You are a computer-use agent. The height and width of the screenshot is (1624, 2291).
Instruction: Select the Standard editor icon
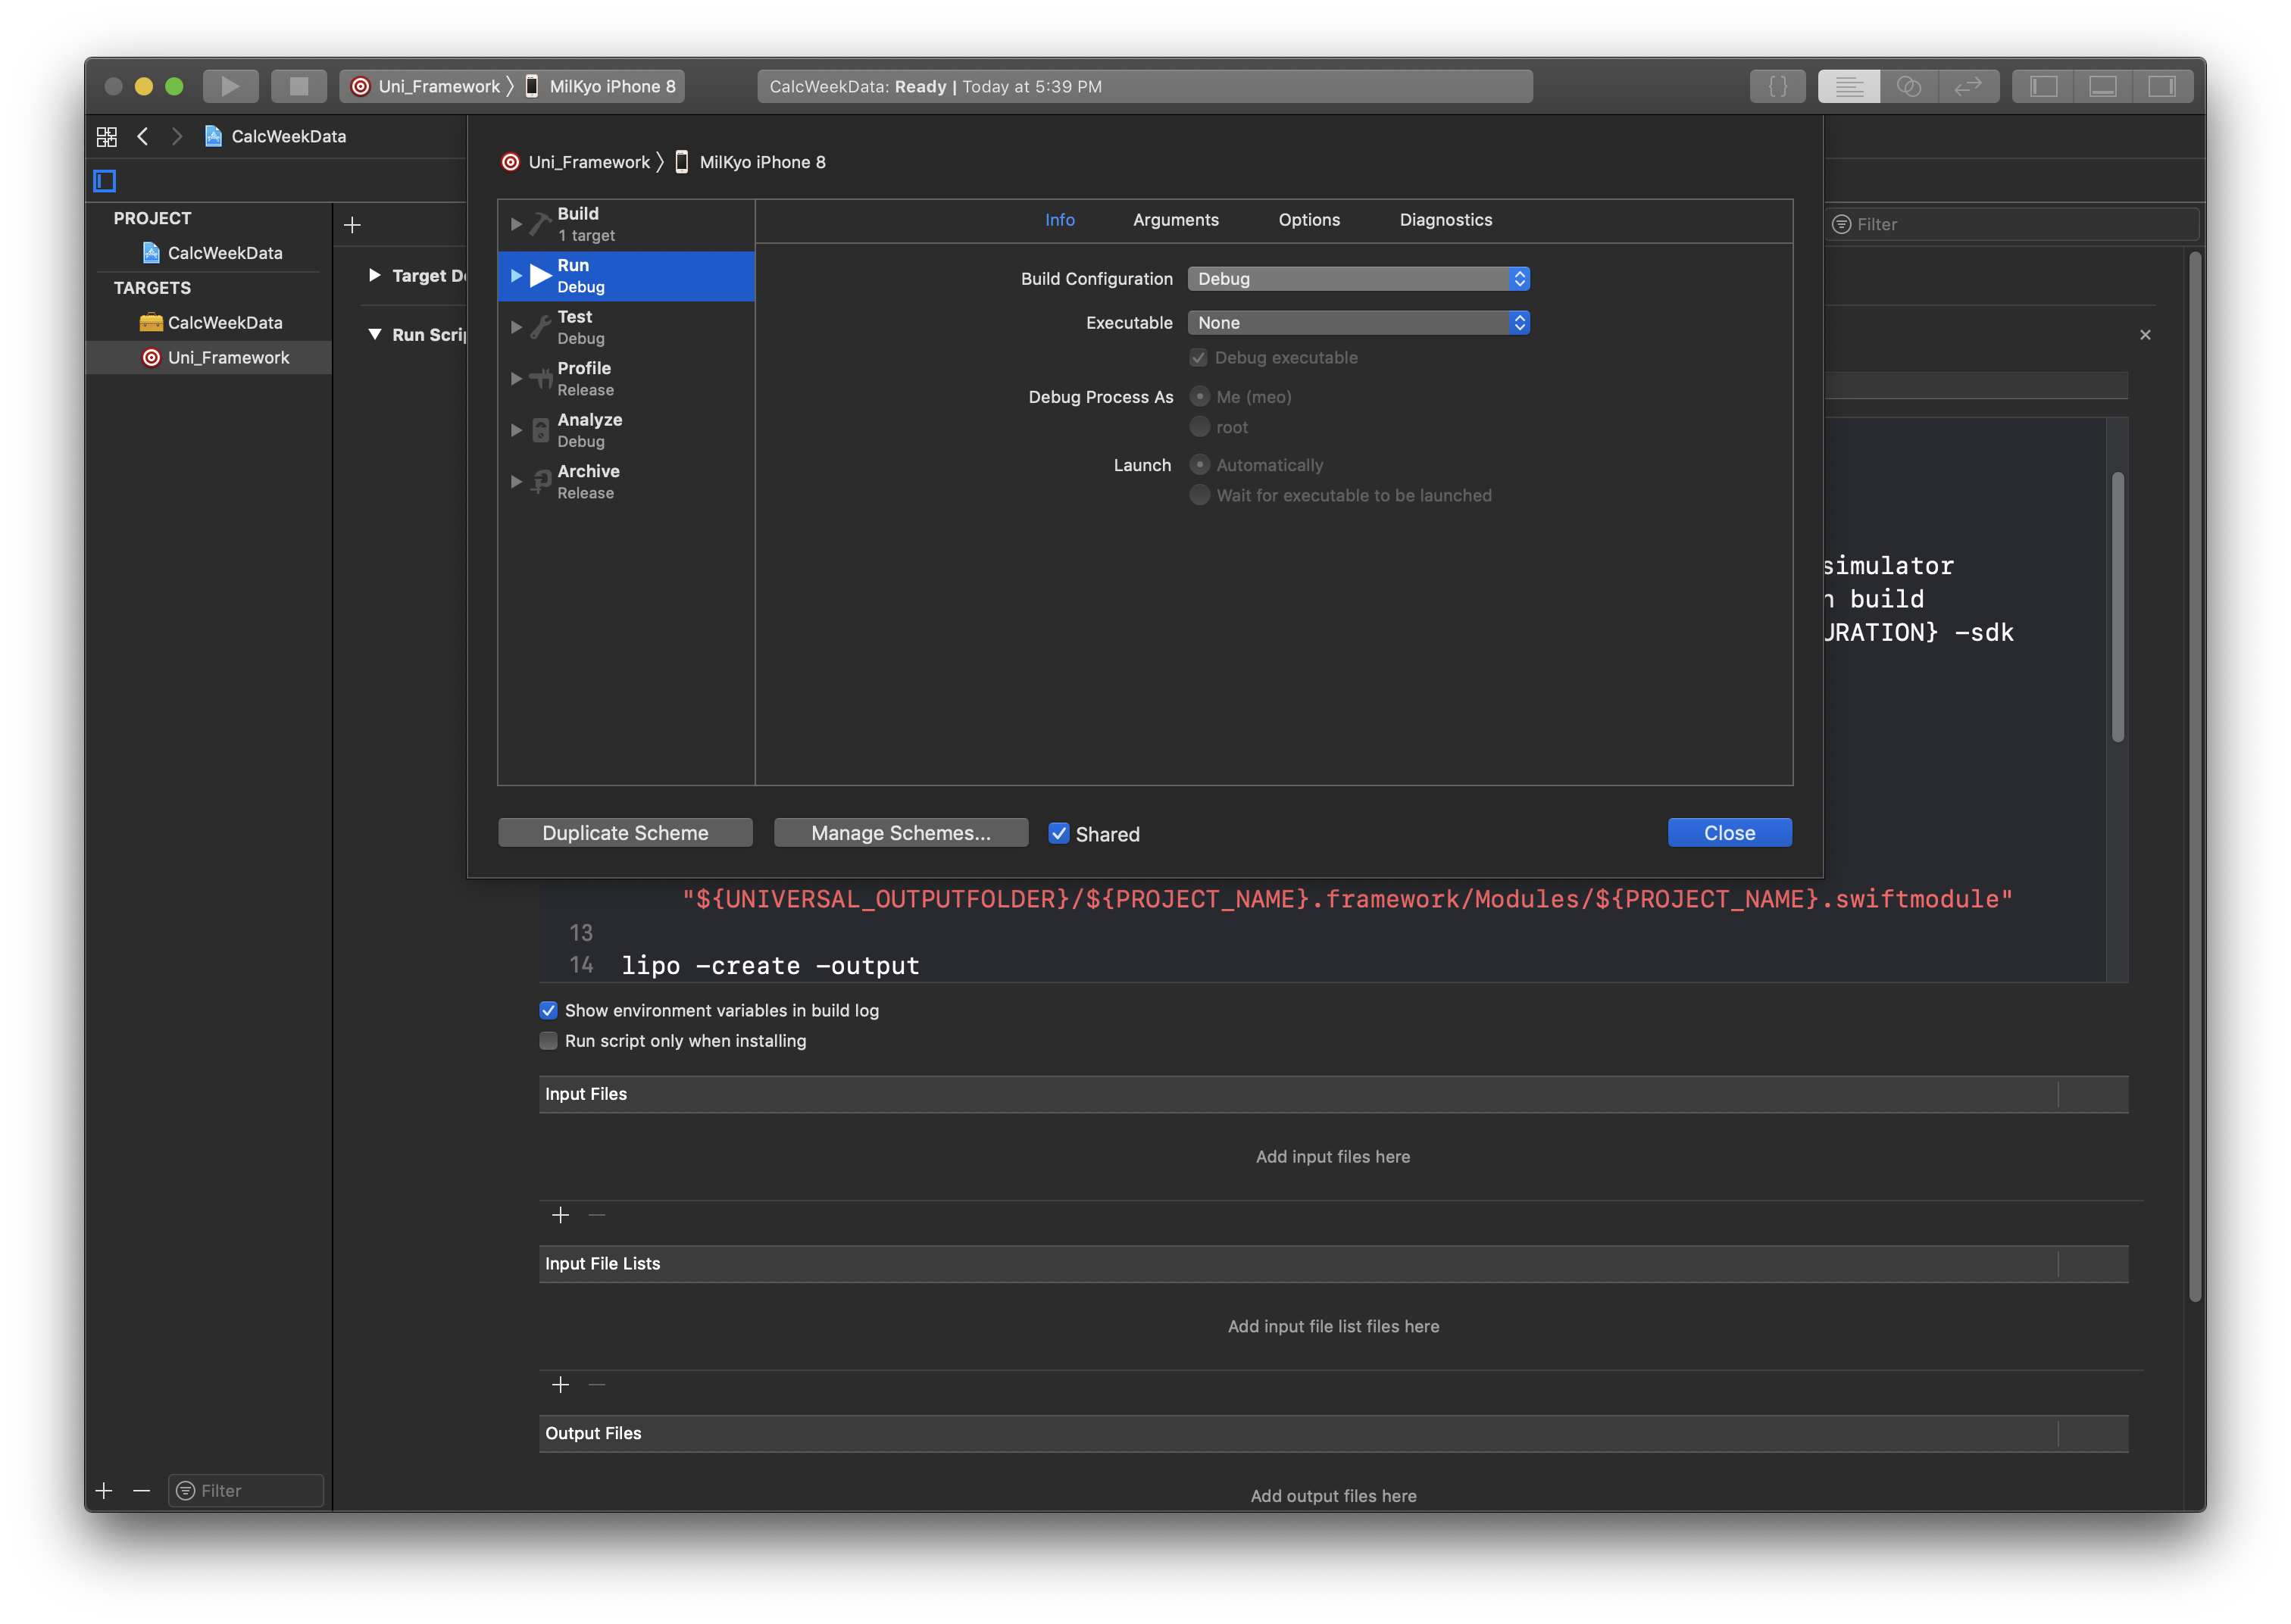pos(1848,86)
